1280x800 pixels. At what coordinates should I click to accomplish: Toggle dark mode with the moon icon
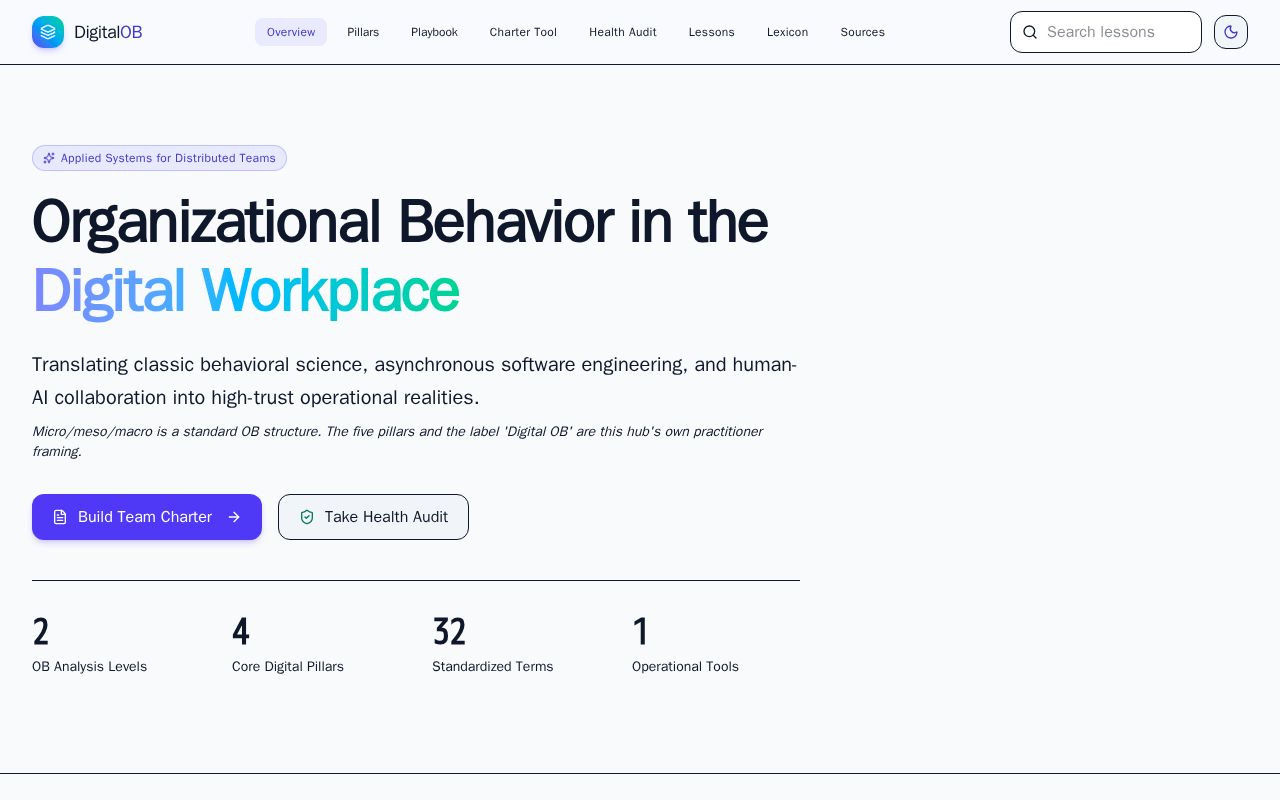1231,32
